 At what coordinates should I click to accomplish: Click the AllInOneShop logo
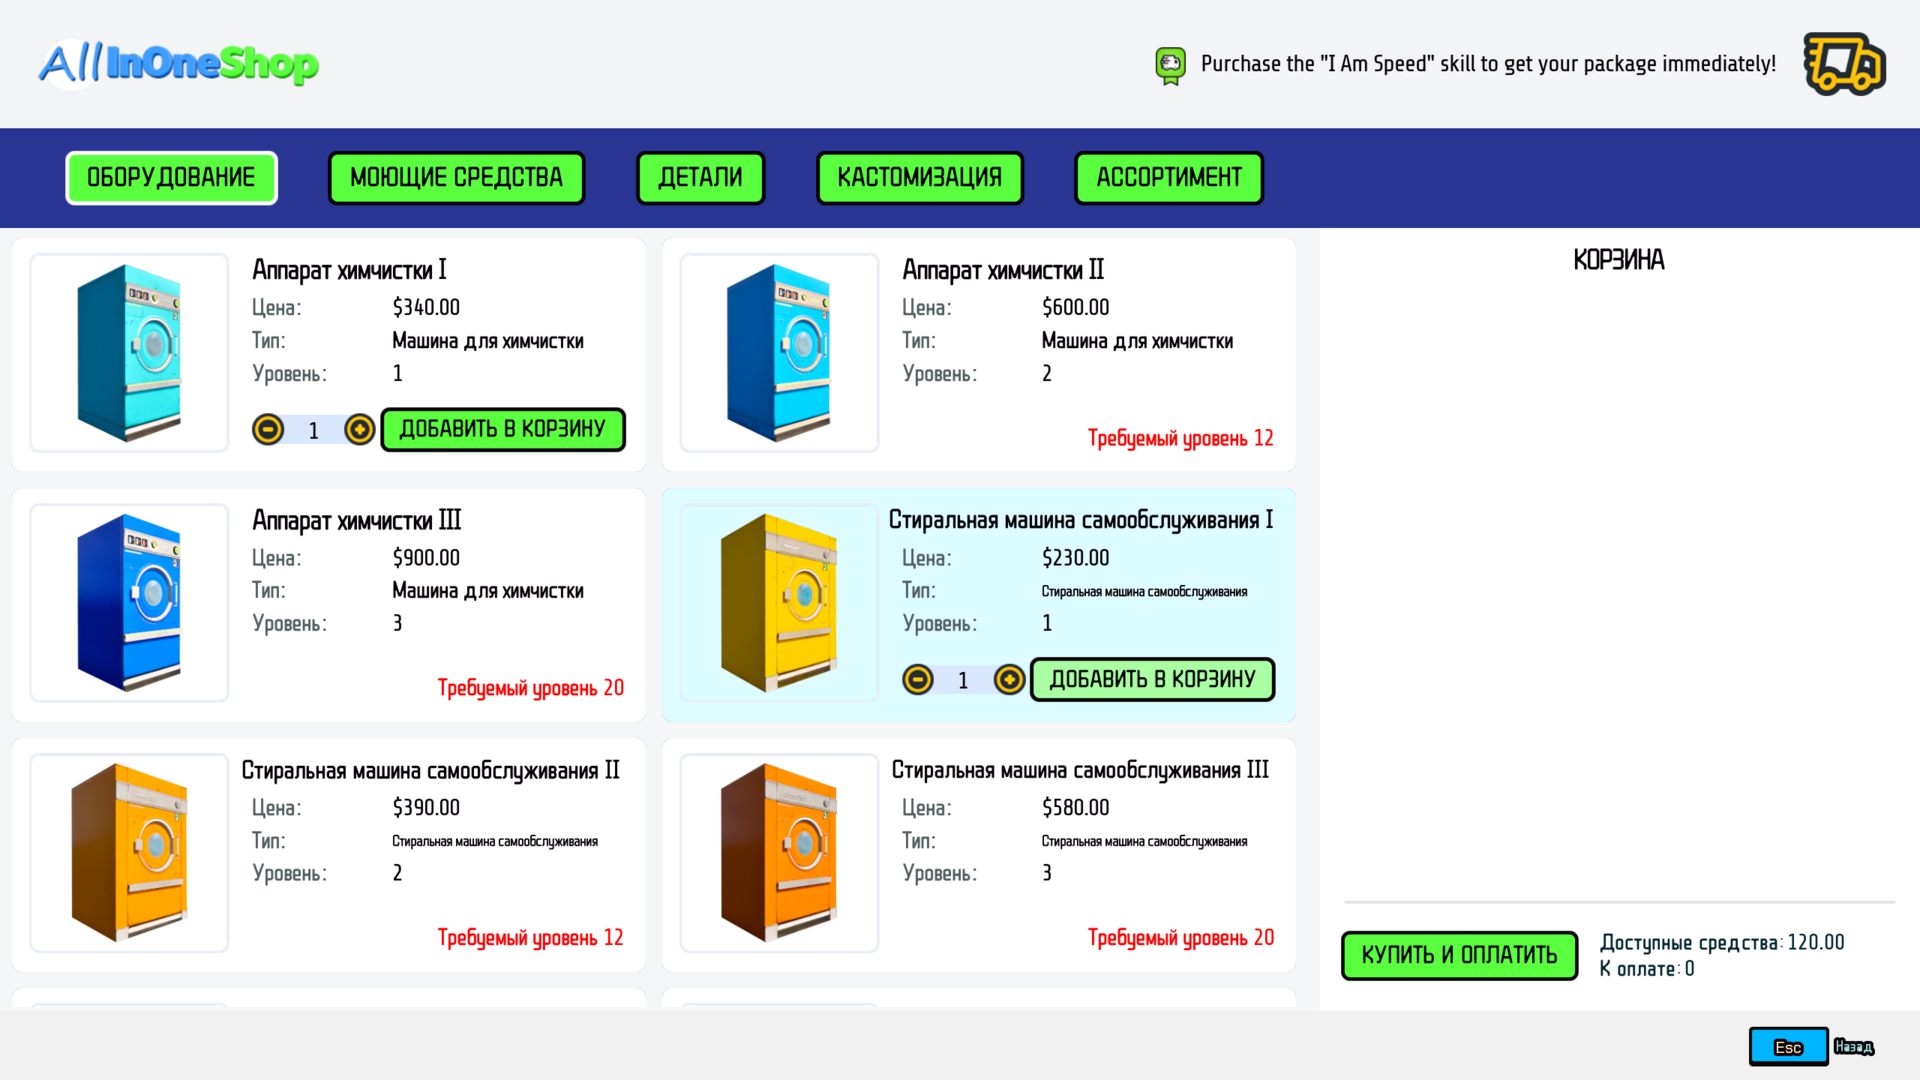pos(178,64)
